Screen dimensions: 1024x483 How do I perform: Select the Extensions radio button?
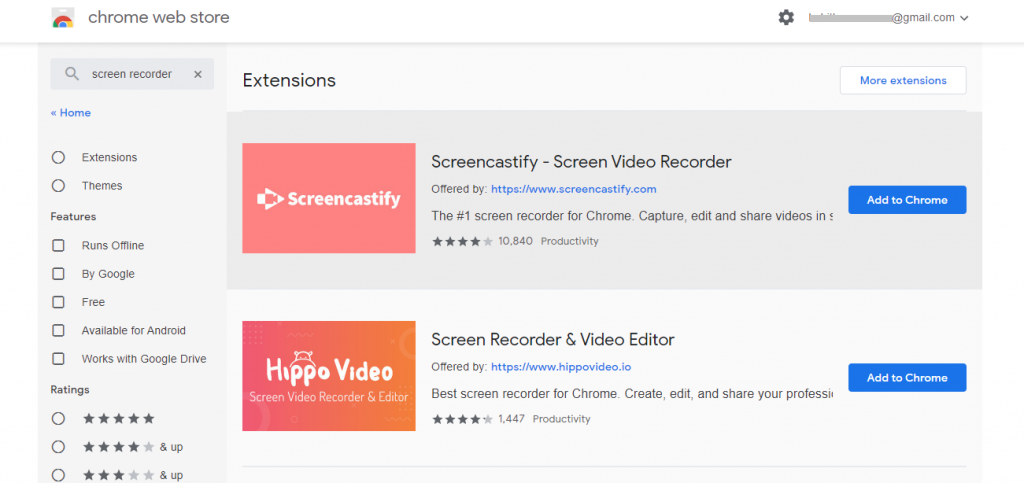click(58, 157)
